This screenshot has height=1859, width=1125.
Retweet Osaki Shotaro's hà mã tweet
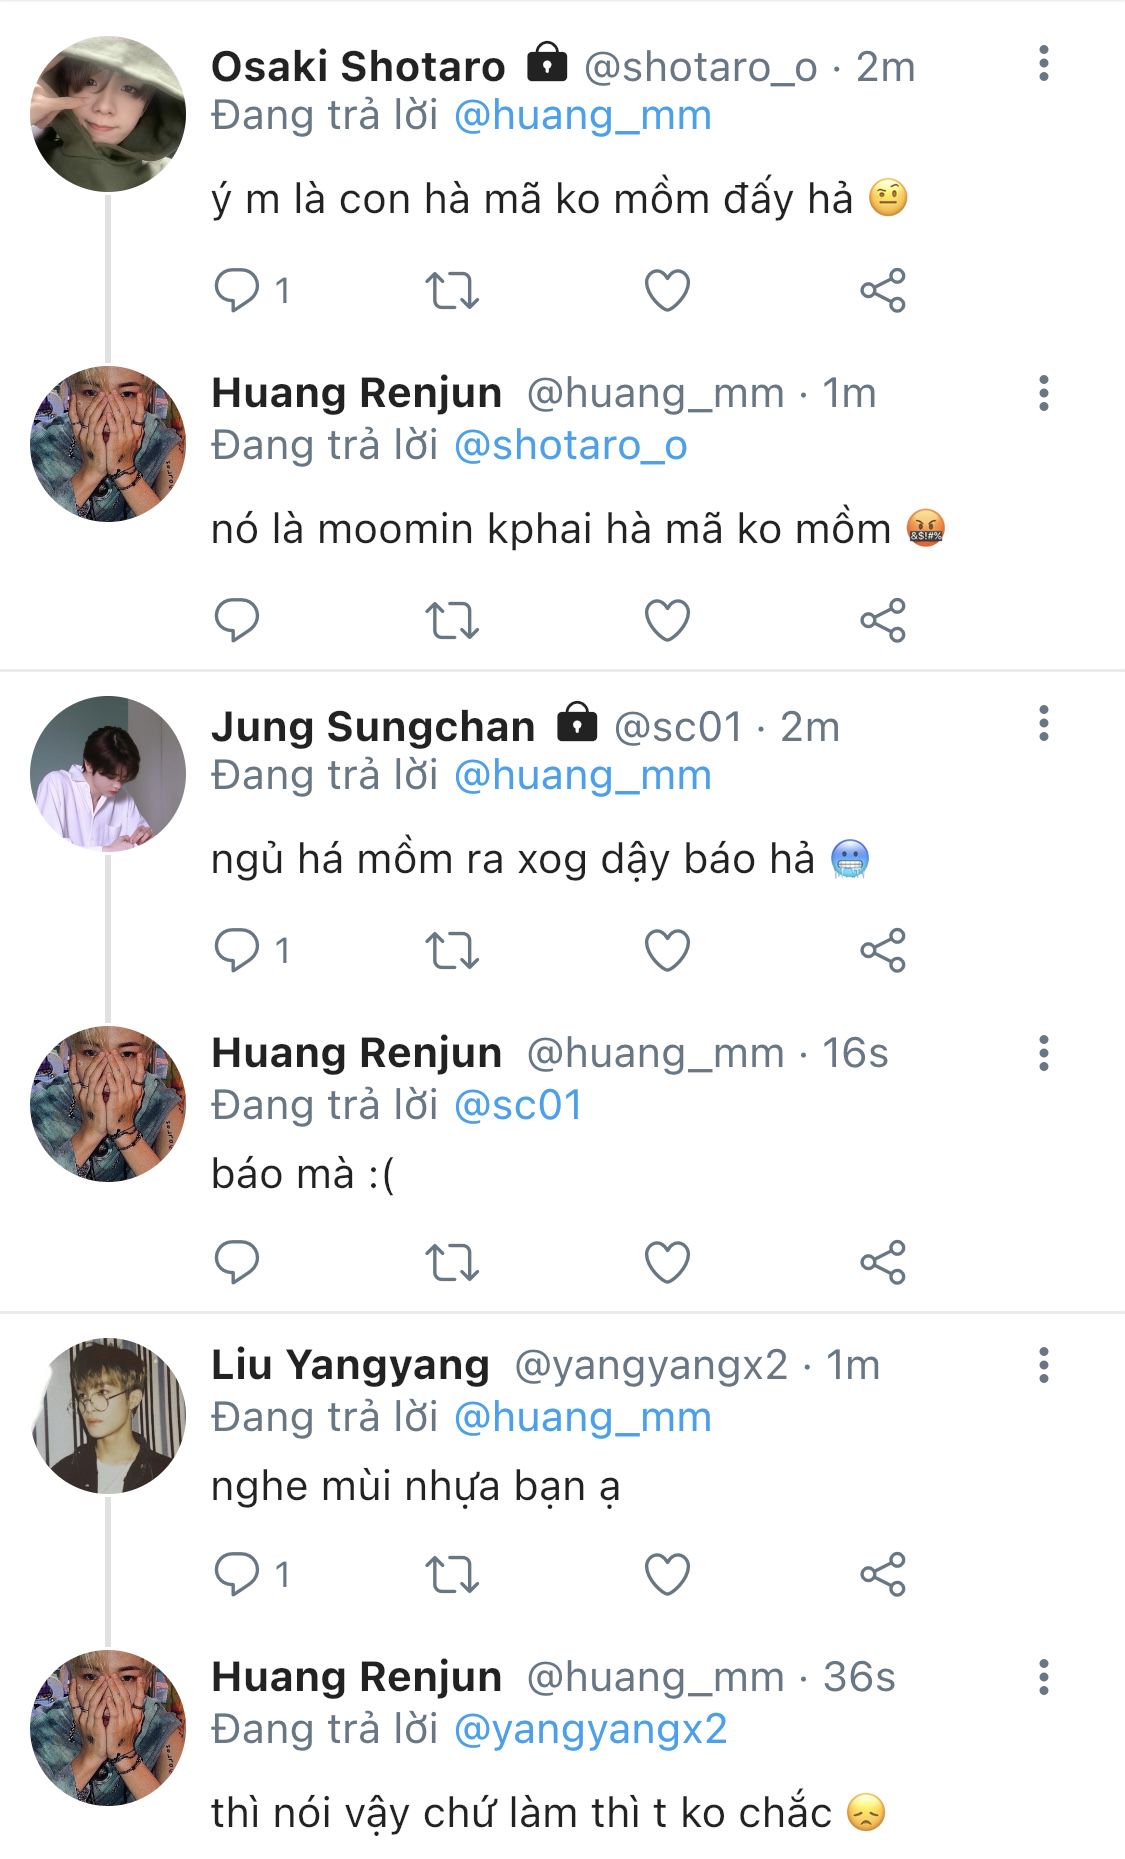[452, 291]
